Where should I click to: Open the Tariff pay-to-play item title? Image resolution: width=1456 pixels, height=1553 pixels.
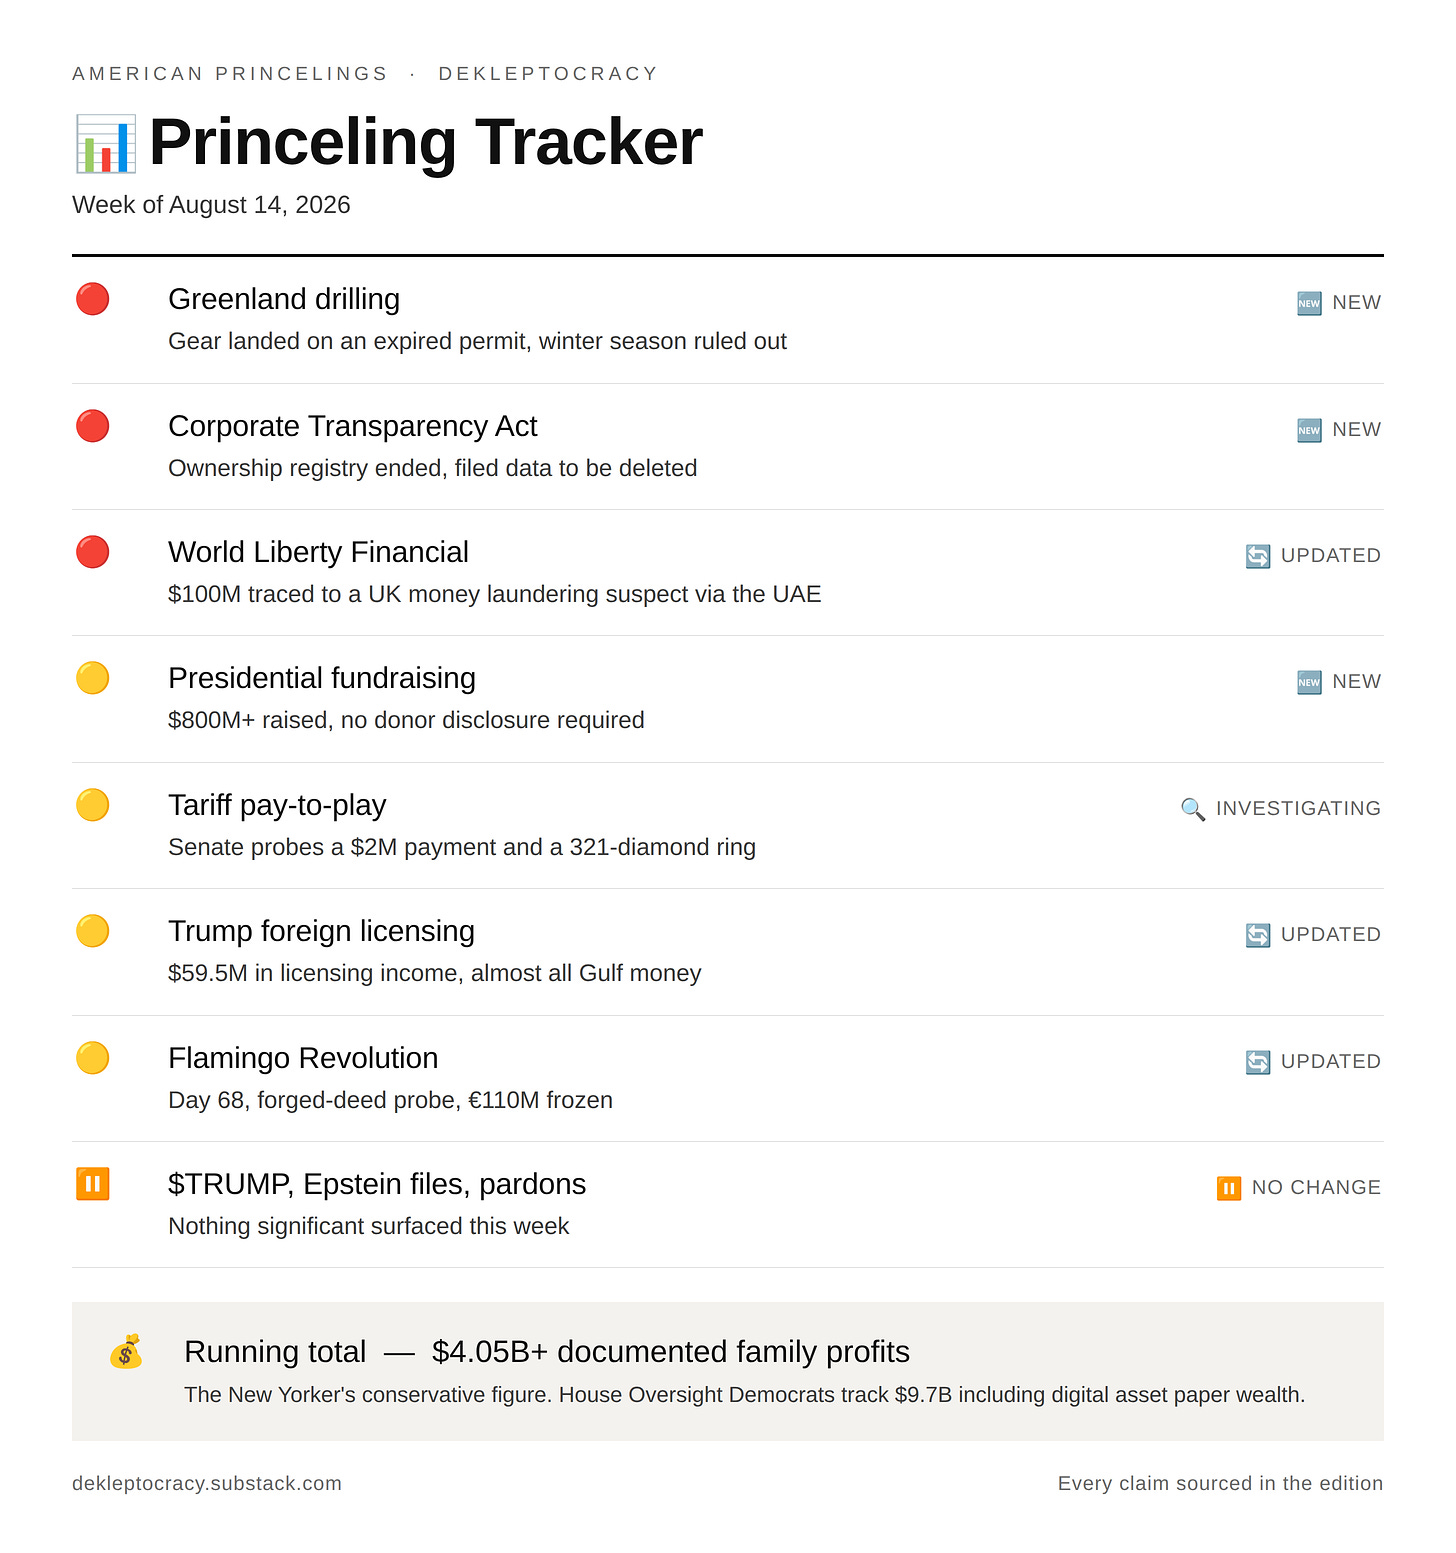click(x=277, y=805)
